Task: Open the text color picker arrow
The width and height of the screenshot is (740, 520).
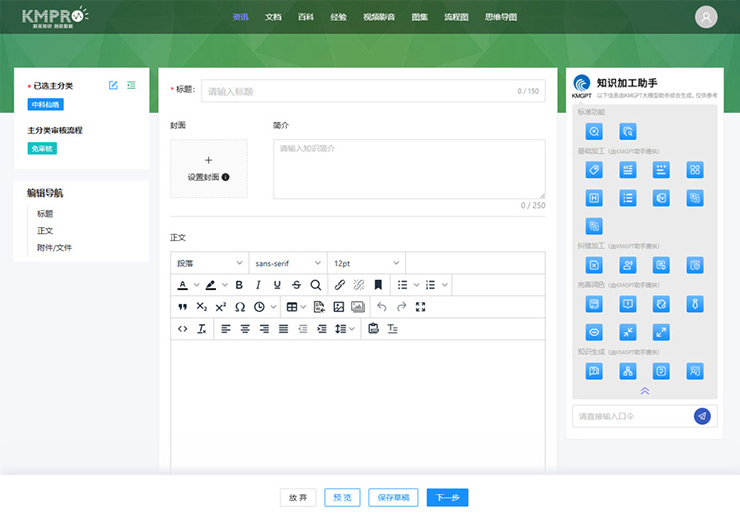Action: [195, 285]
